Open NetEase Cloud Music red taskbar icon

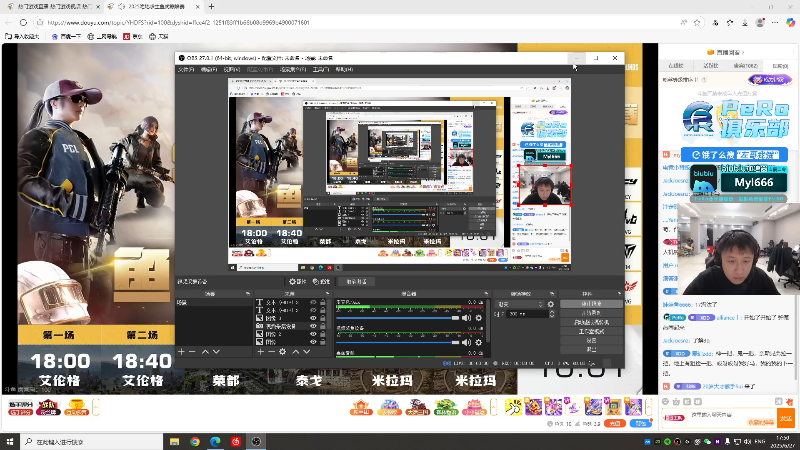click(236, 442)
